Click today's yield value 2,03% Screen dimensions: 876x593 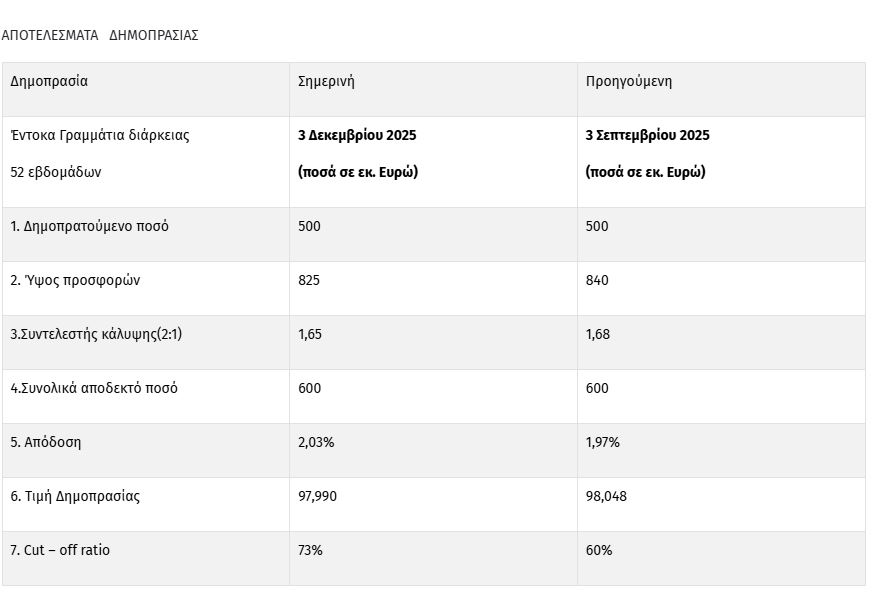click(316, 442)
